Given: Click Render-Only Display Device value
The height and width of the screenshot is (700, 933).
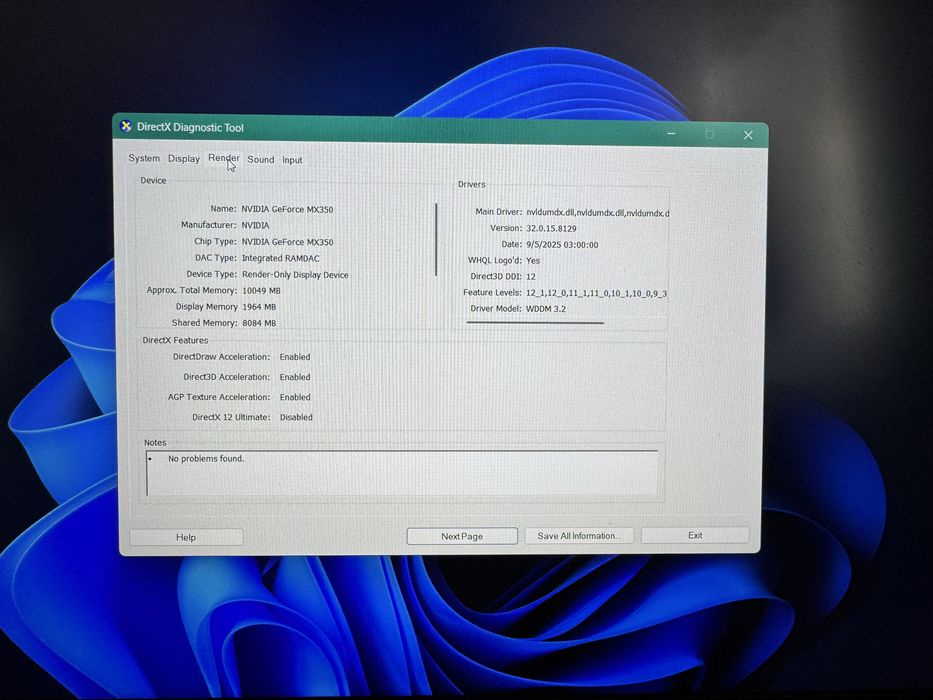Looking at the screenshot, I should (x=295, y=275).
